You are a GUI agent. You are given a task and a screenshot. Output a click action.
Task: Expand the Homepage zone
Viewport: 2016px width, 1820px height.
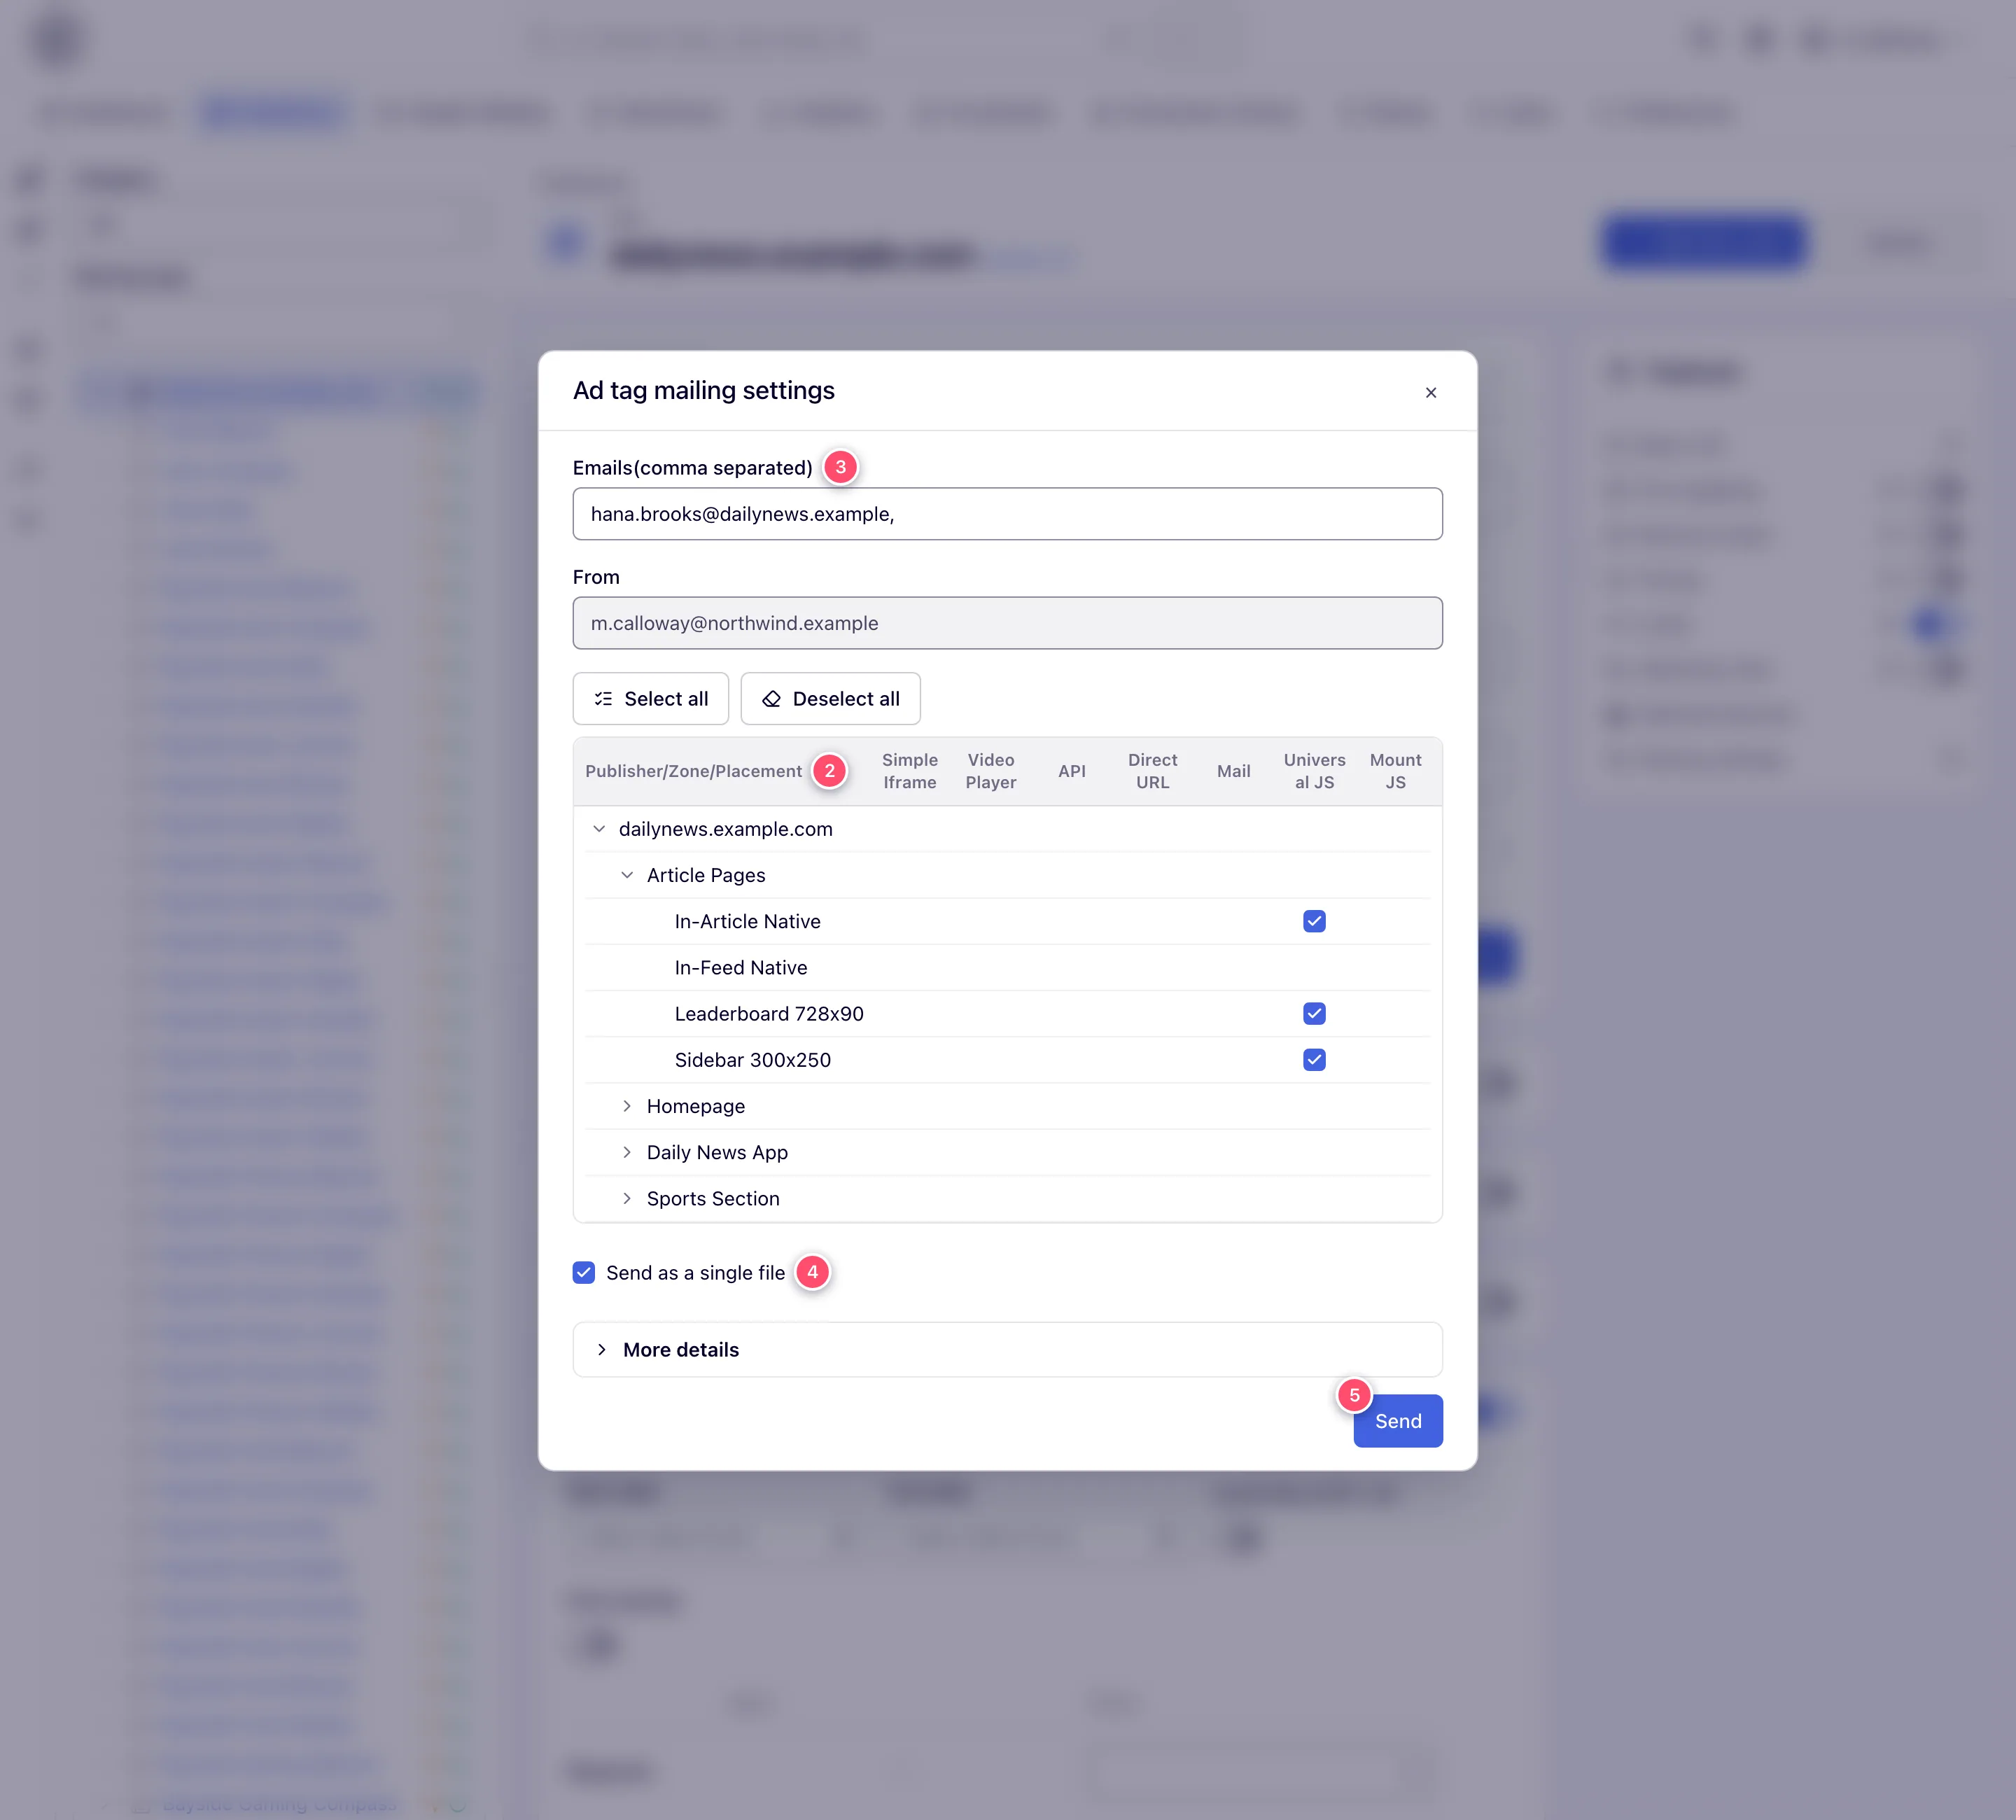click(x=627, y=1106)
